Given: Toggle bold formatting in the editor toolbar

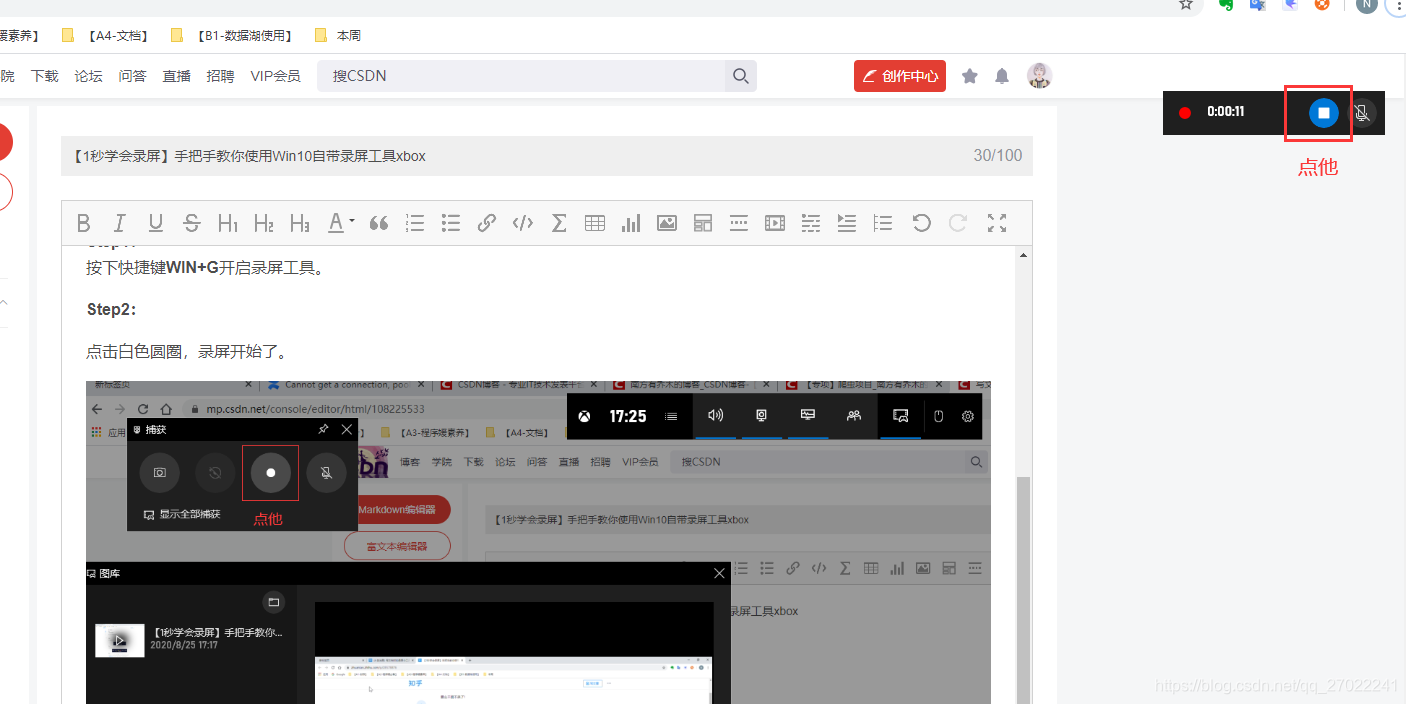Looking at the screenshot, I should click(x=84, y=223).
